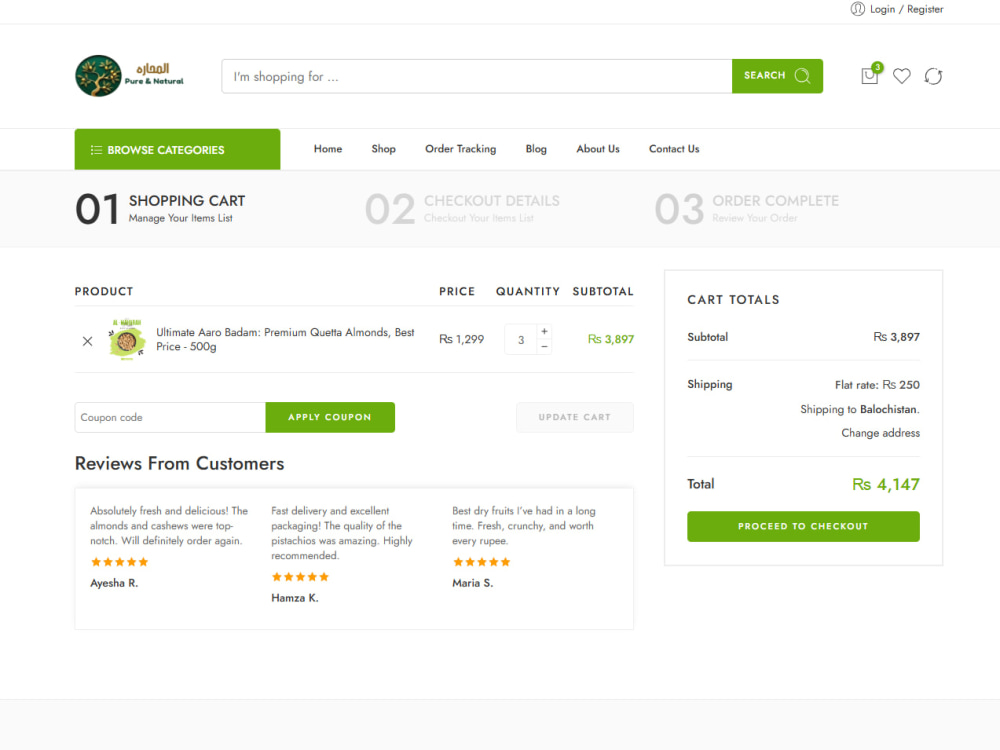Click the Flat rate: Rs 250 text
The image size is (1000, 750).
pyautogui.click(x=877, y=385)
